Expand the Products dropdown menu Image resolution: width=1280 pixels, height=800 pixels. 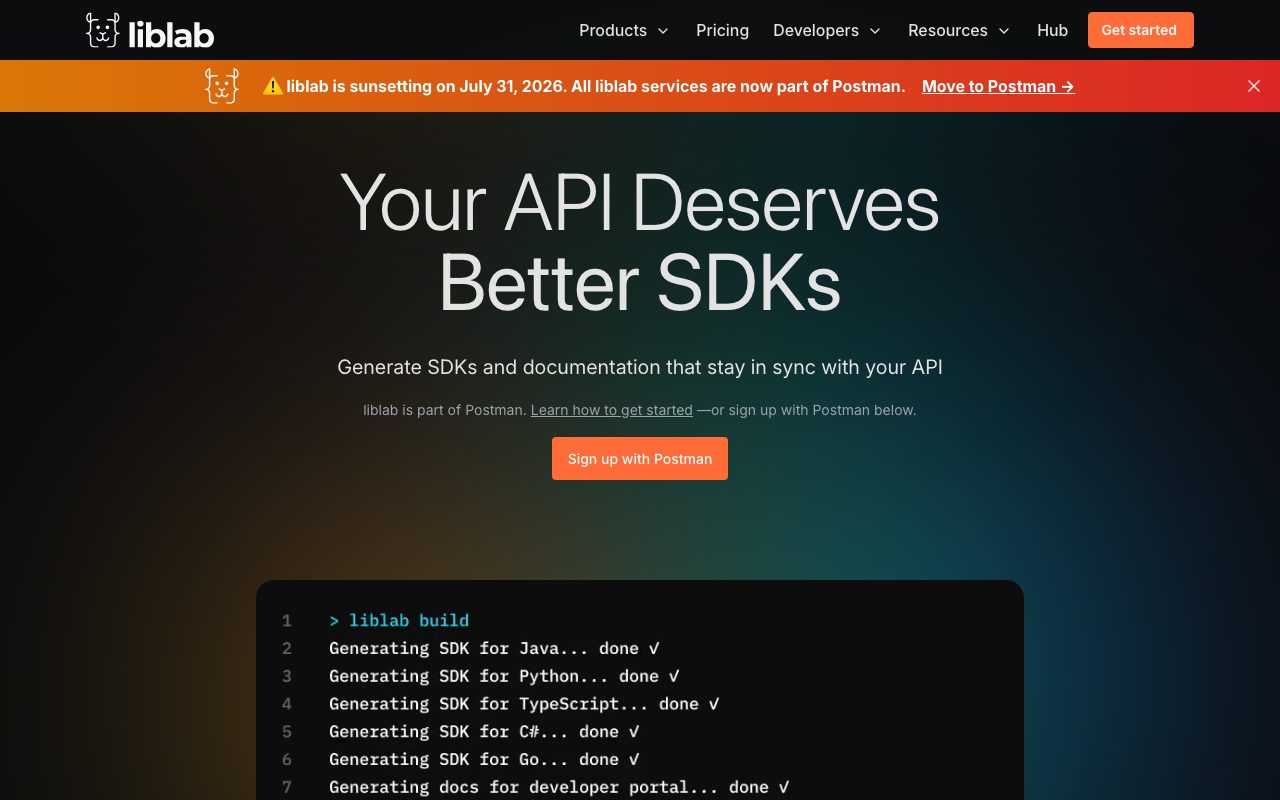624,30
